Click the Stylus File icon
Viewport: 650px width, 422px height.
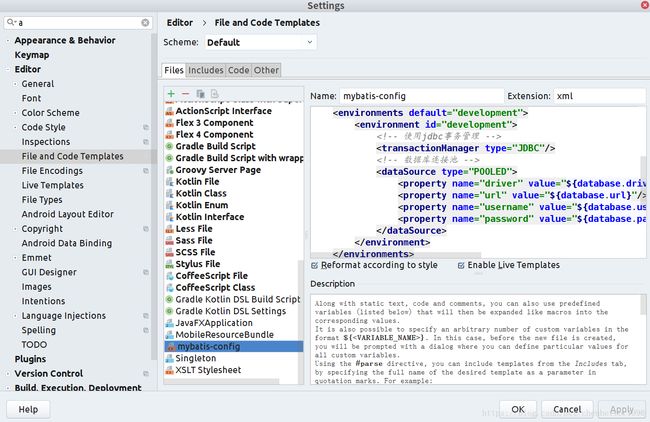pos(170,264)
